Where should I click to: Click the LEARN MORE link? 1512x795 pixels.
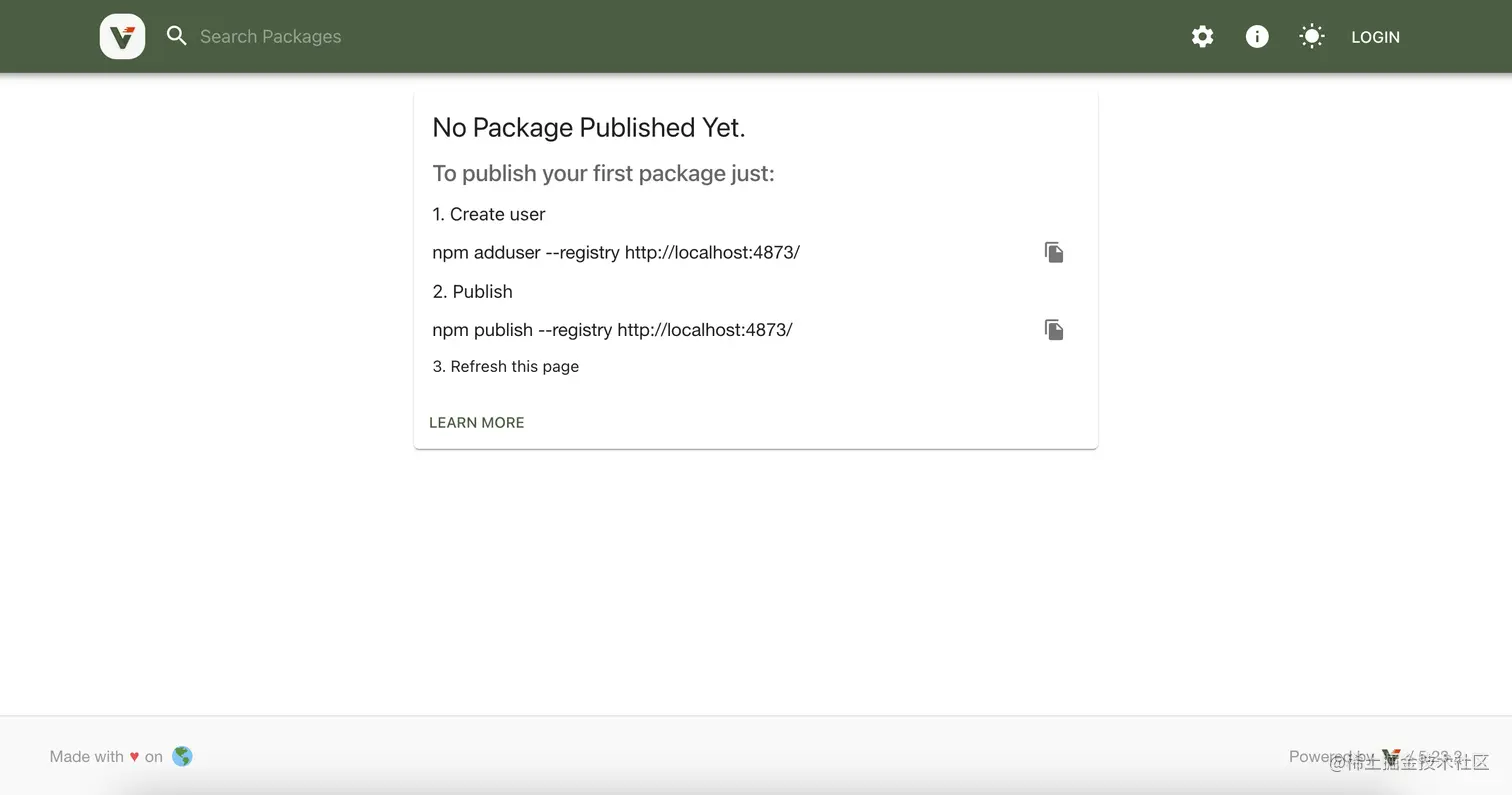click(x=477, y=423)
